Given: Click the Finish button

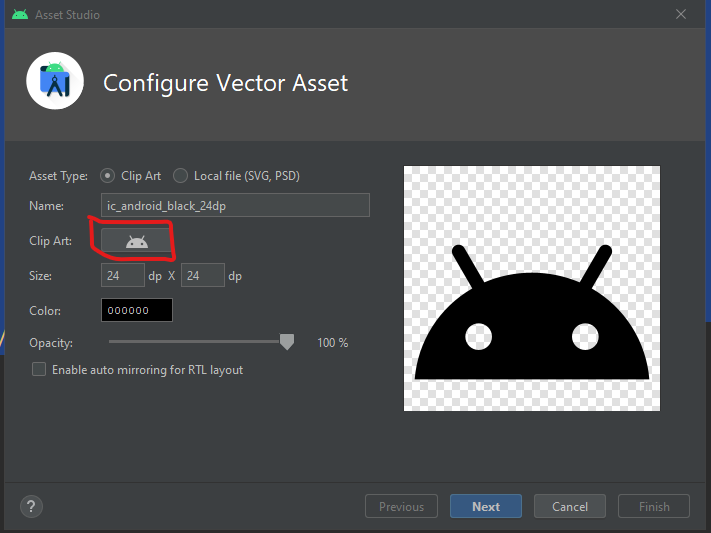Looking at the screenshot, I should pyautogui.click(x=654, y=506).
